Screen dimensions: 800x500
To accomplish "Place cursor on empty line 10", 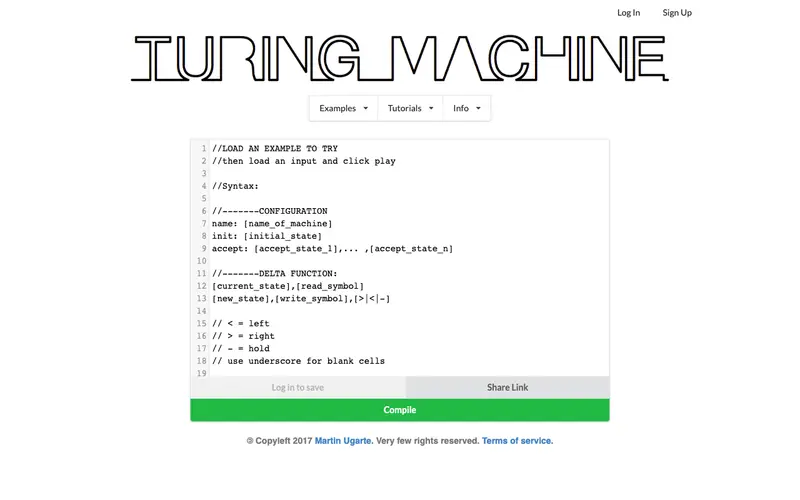I will [408, 261].
